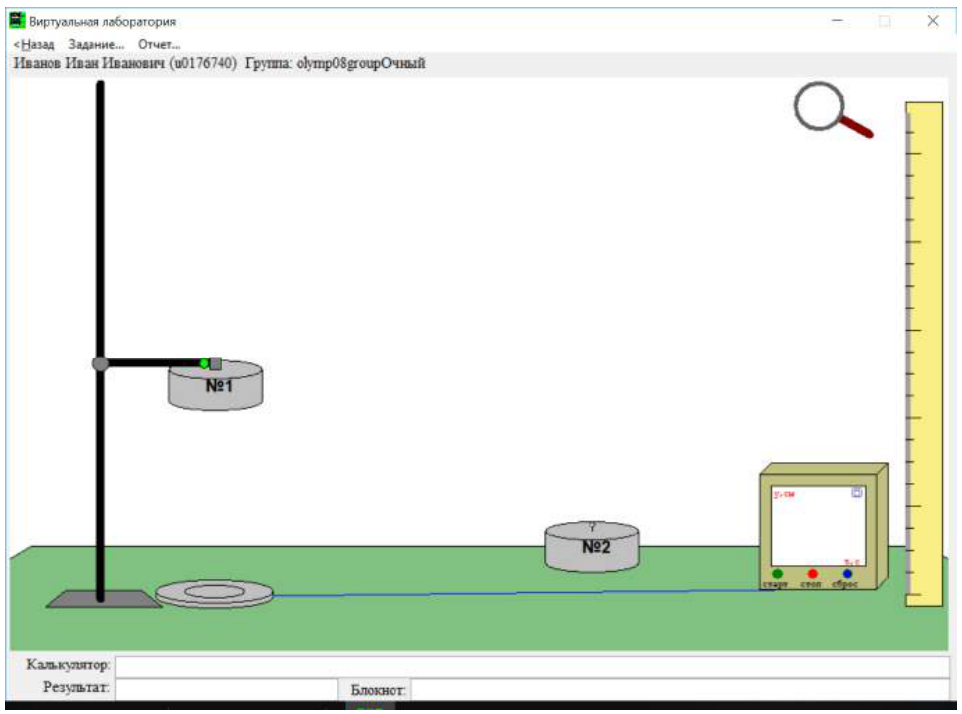Click the Результат field
Viewport: 962px width, 714px height.
point(226,688)
